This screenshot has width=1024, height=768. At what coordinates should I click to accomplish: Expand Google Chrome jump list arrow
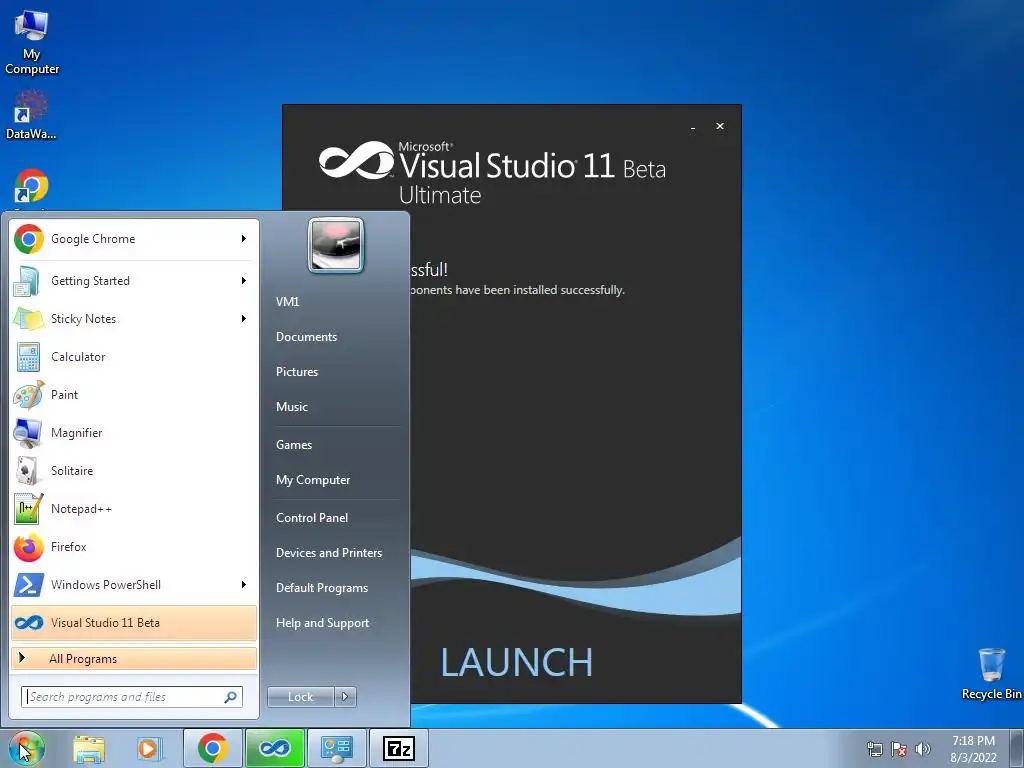point(244,239)
